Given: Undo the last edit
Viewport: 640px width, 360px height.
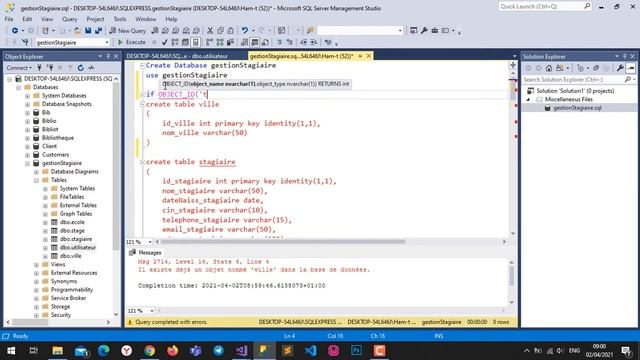Looking at the screenshot, I should [244, 31].
